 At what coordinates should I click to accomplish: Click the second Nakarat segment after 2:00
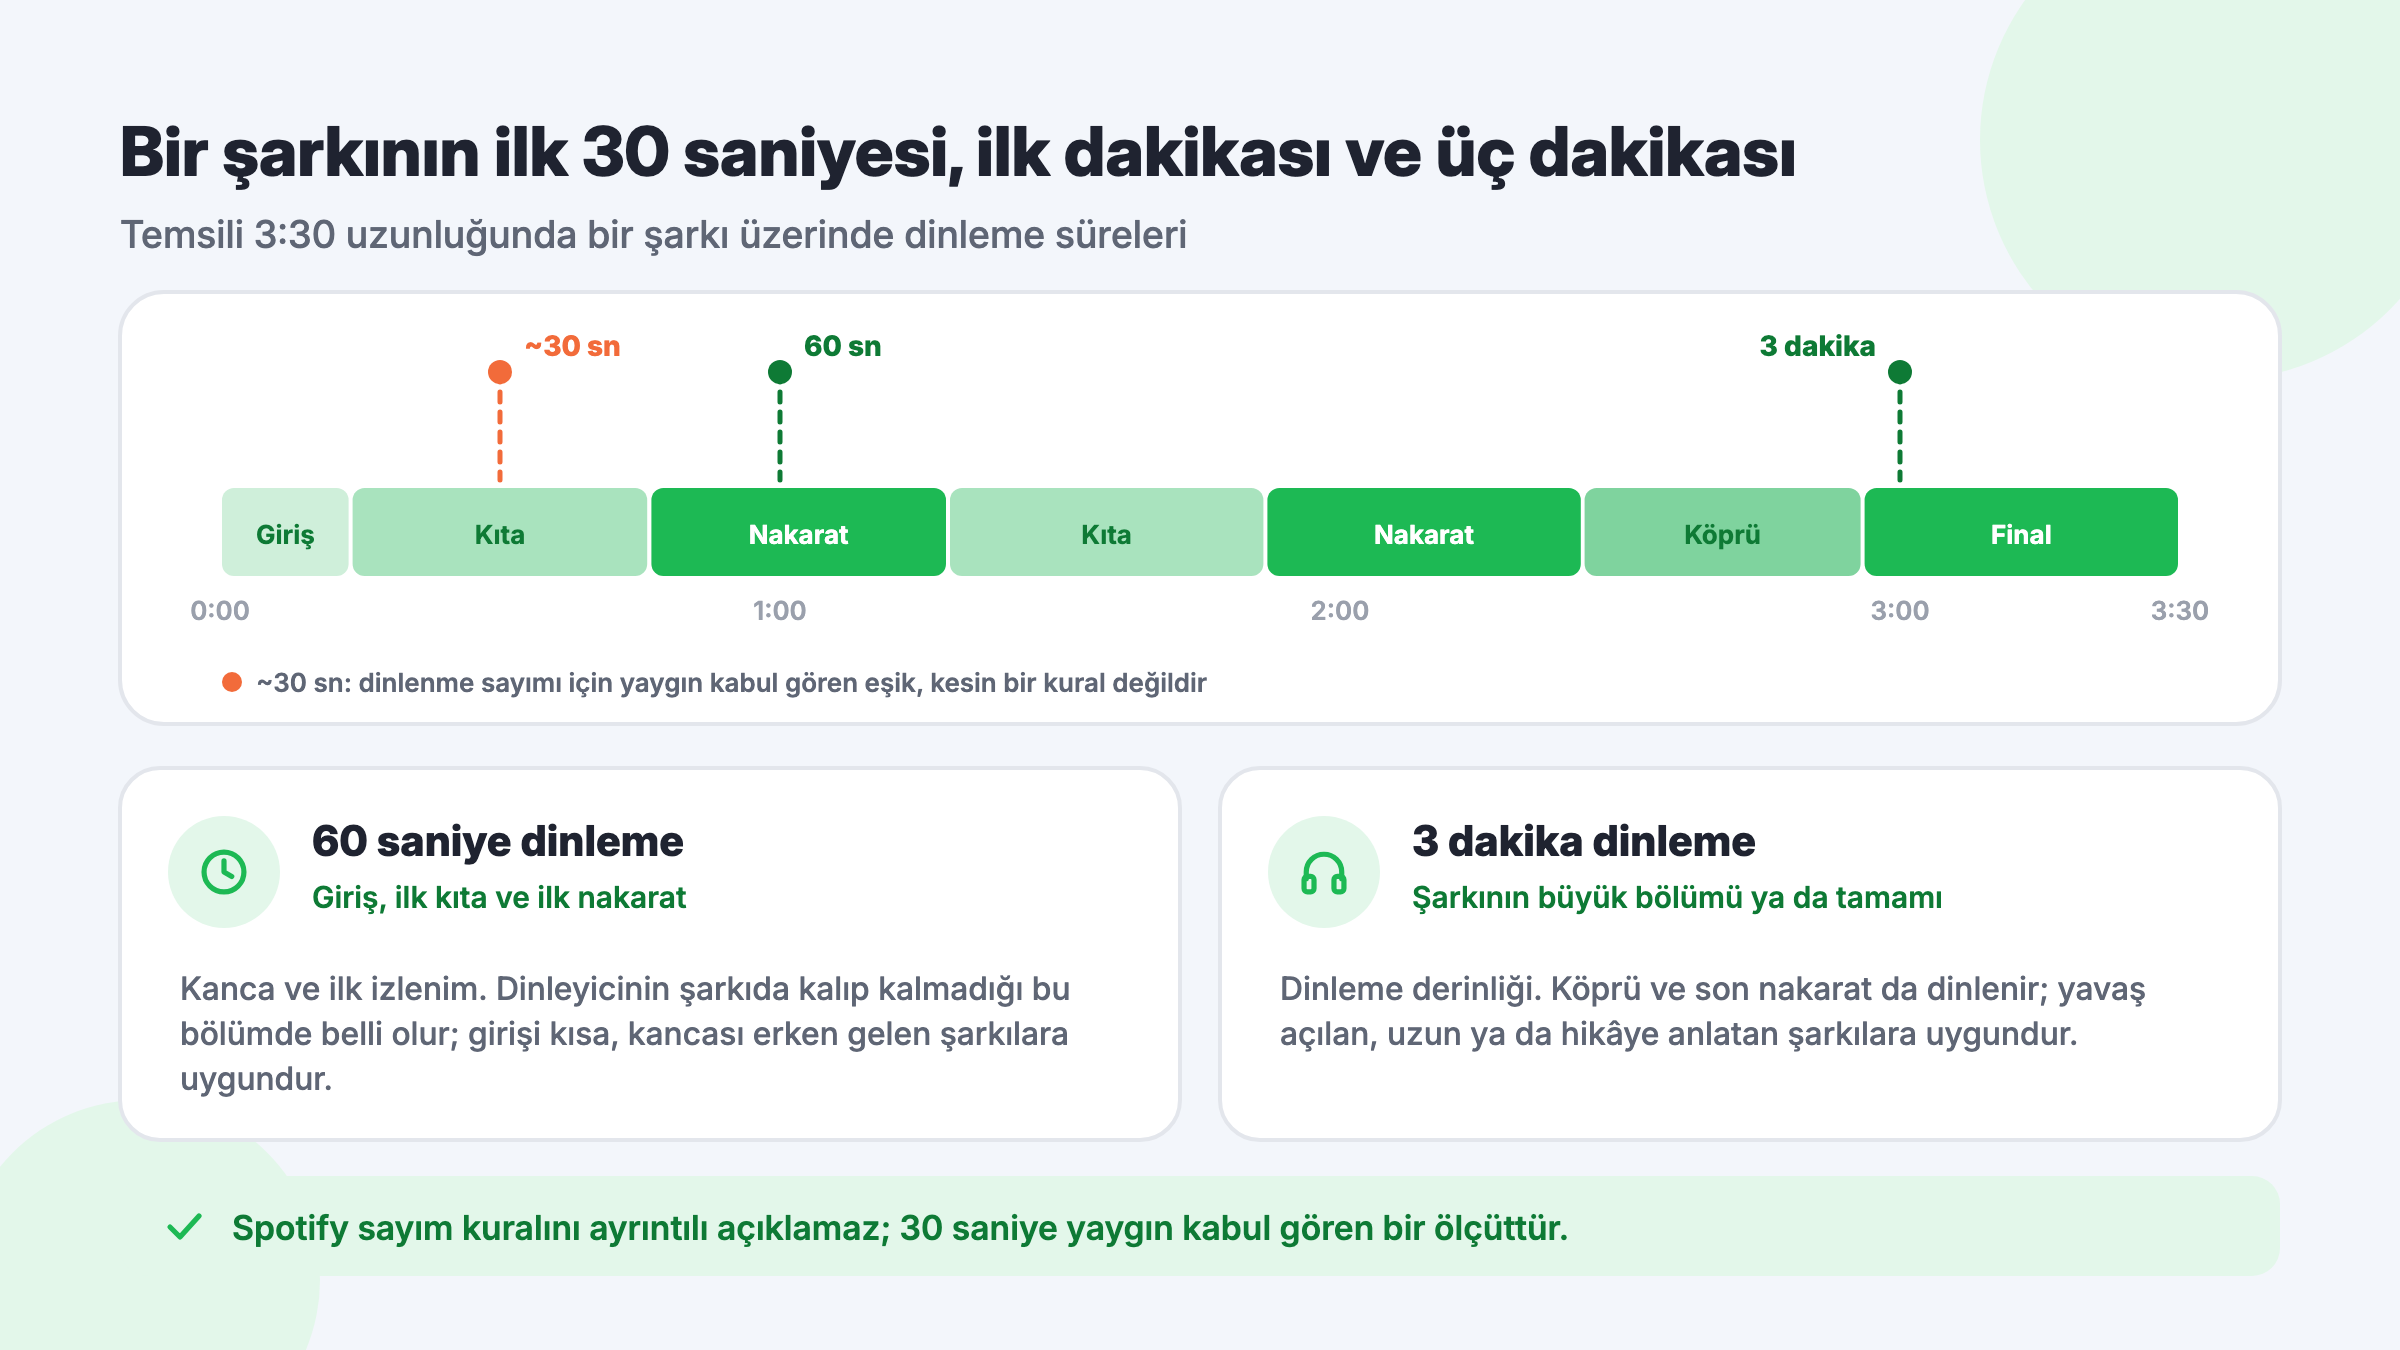coord(1424,532)
